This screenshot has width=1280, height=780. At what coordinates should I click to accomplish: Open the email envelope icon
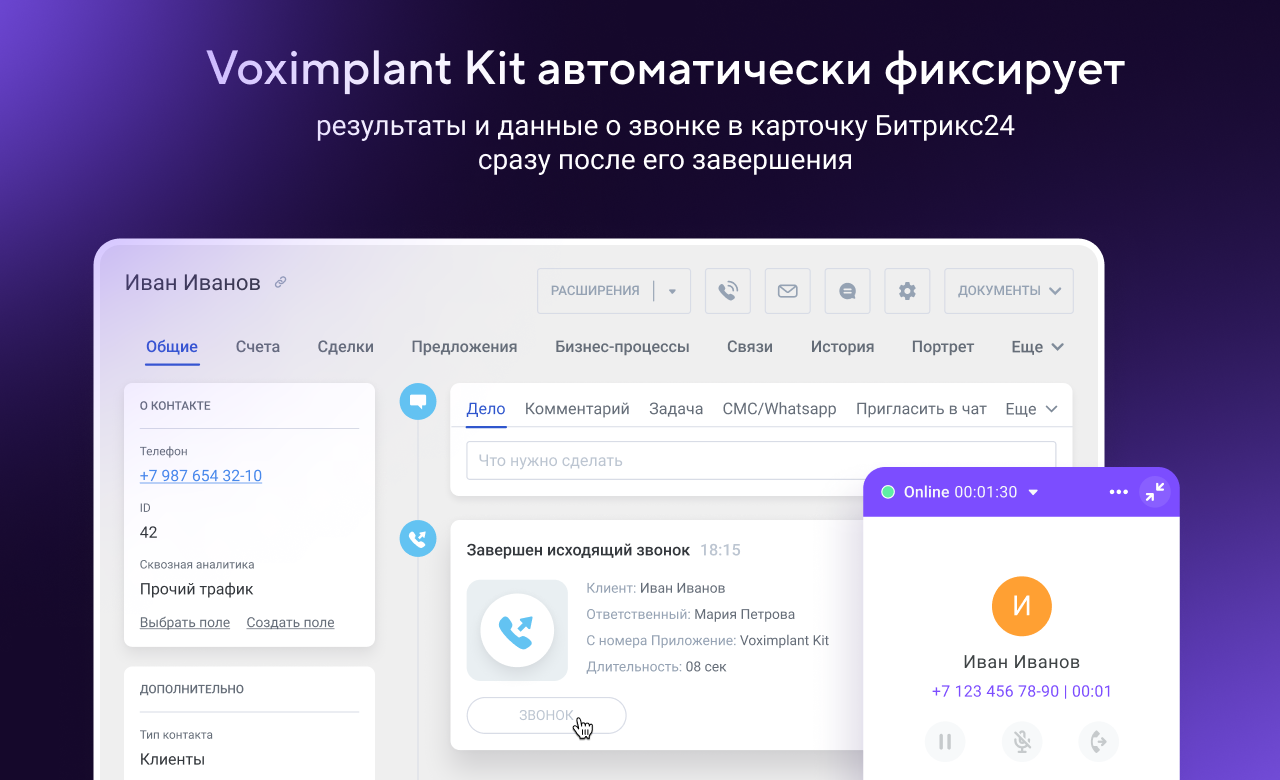[x=788, y=290]
